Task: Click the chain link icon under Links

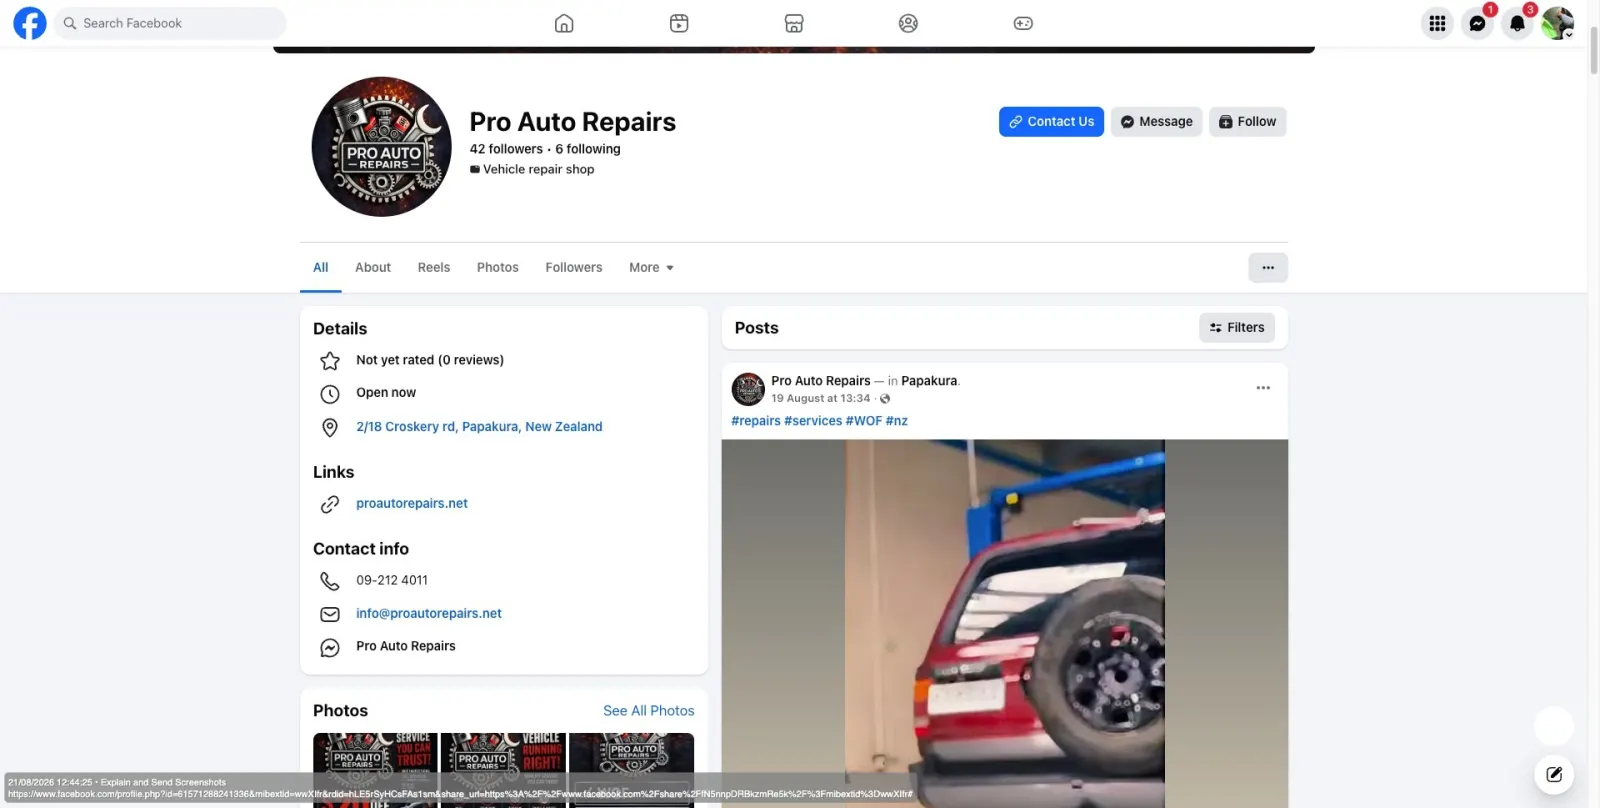Action: pos(330,505)
